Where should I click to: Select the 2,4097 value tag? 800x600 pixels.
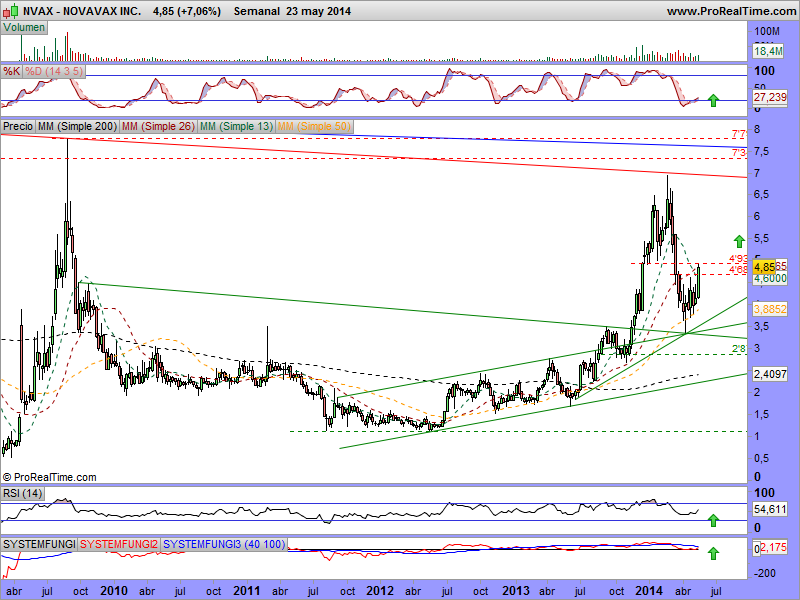770,374
